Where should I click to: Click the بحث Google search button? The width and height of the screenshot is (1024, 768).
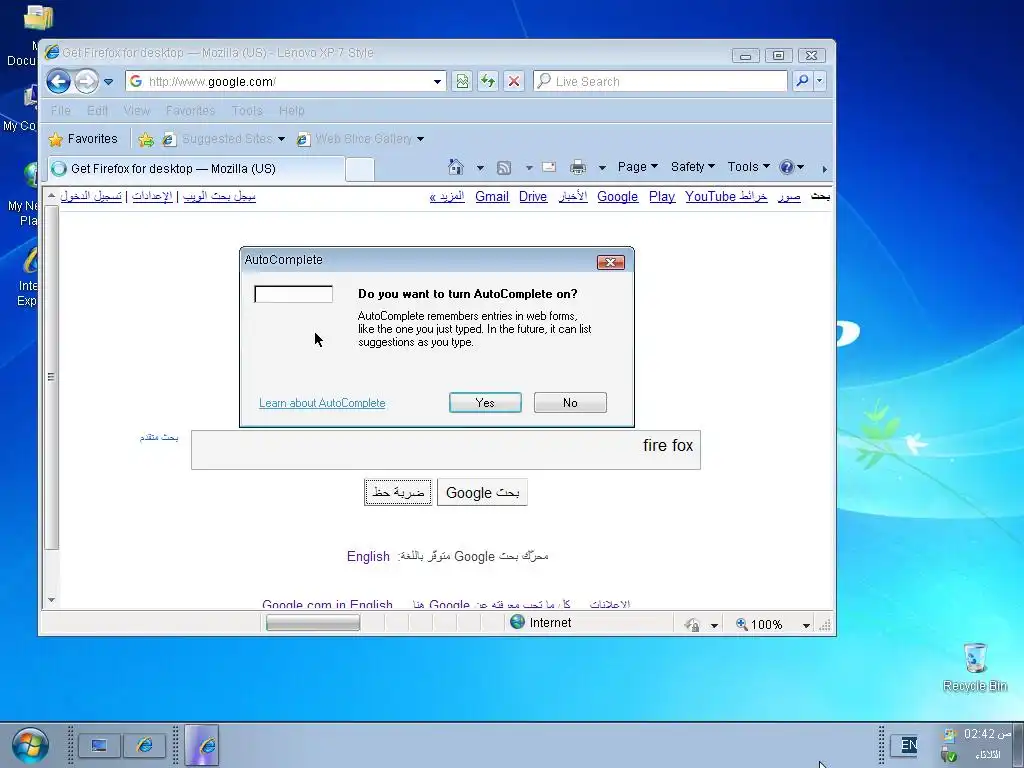[482, 493]
